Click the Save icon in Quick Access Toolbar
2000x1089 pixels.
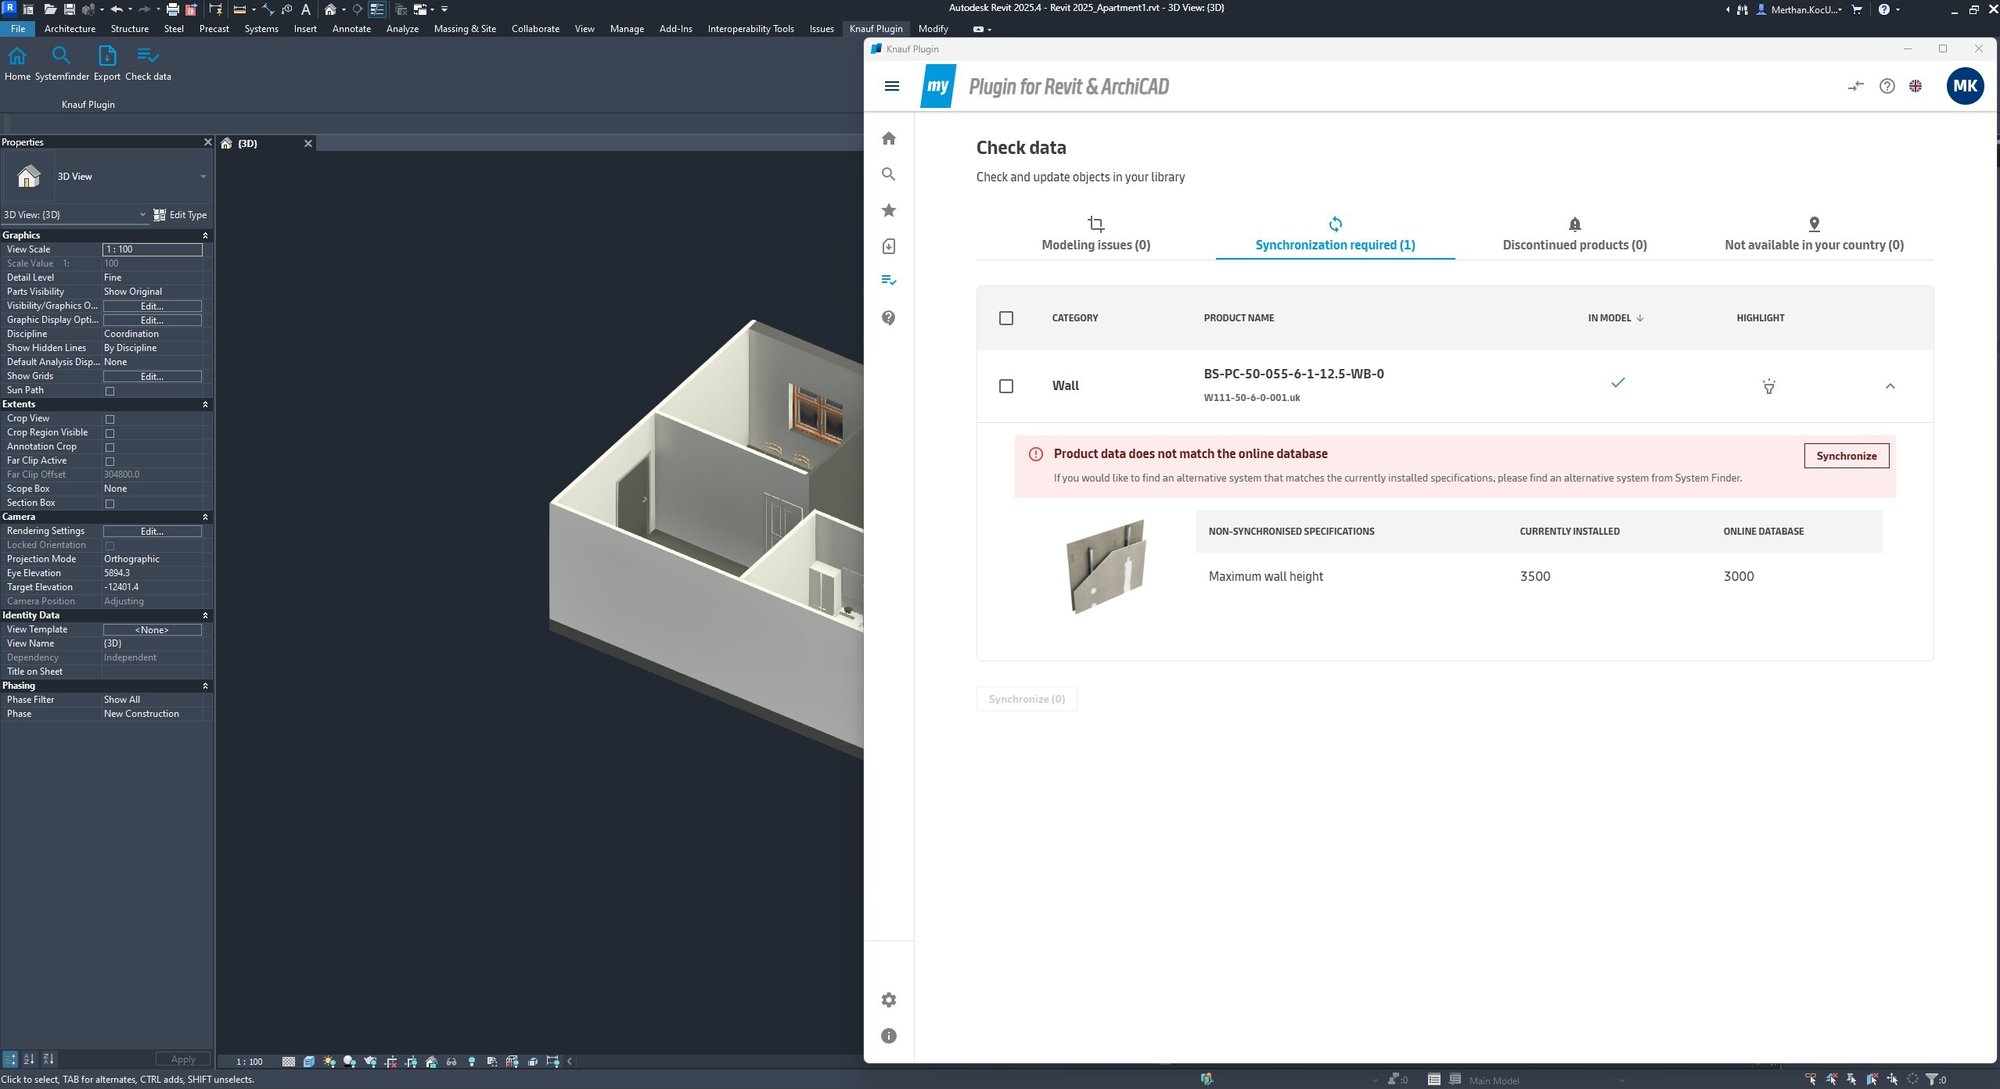pyautogui.click(x=68, y=9)
